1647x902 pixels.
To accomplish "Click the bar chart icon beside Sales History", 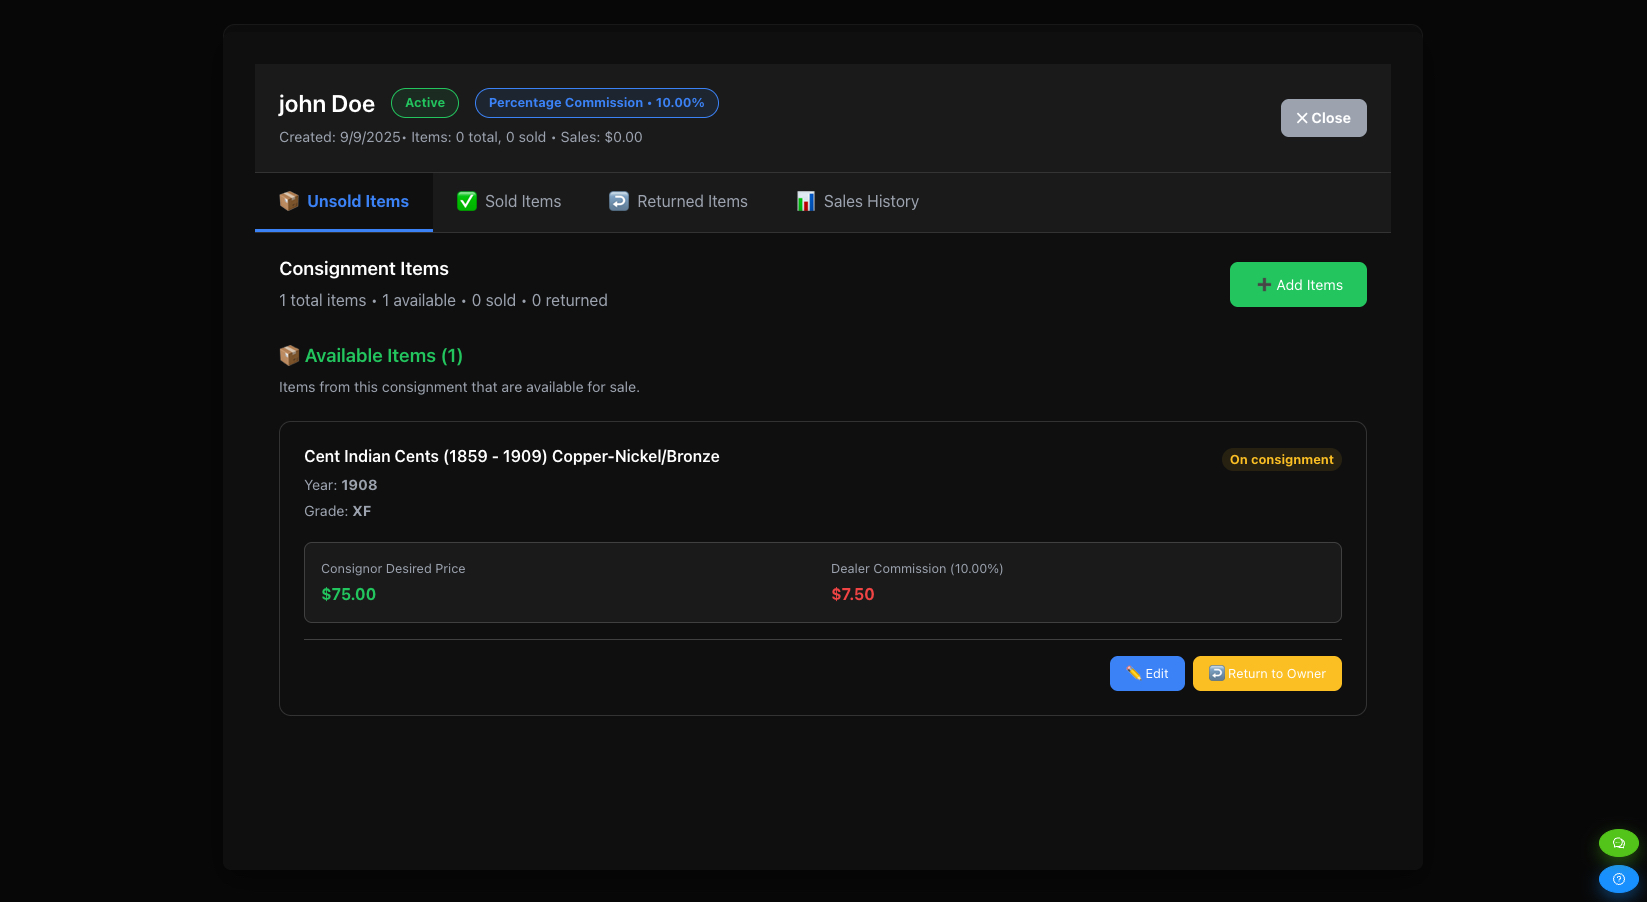I will [804, 201].
